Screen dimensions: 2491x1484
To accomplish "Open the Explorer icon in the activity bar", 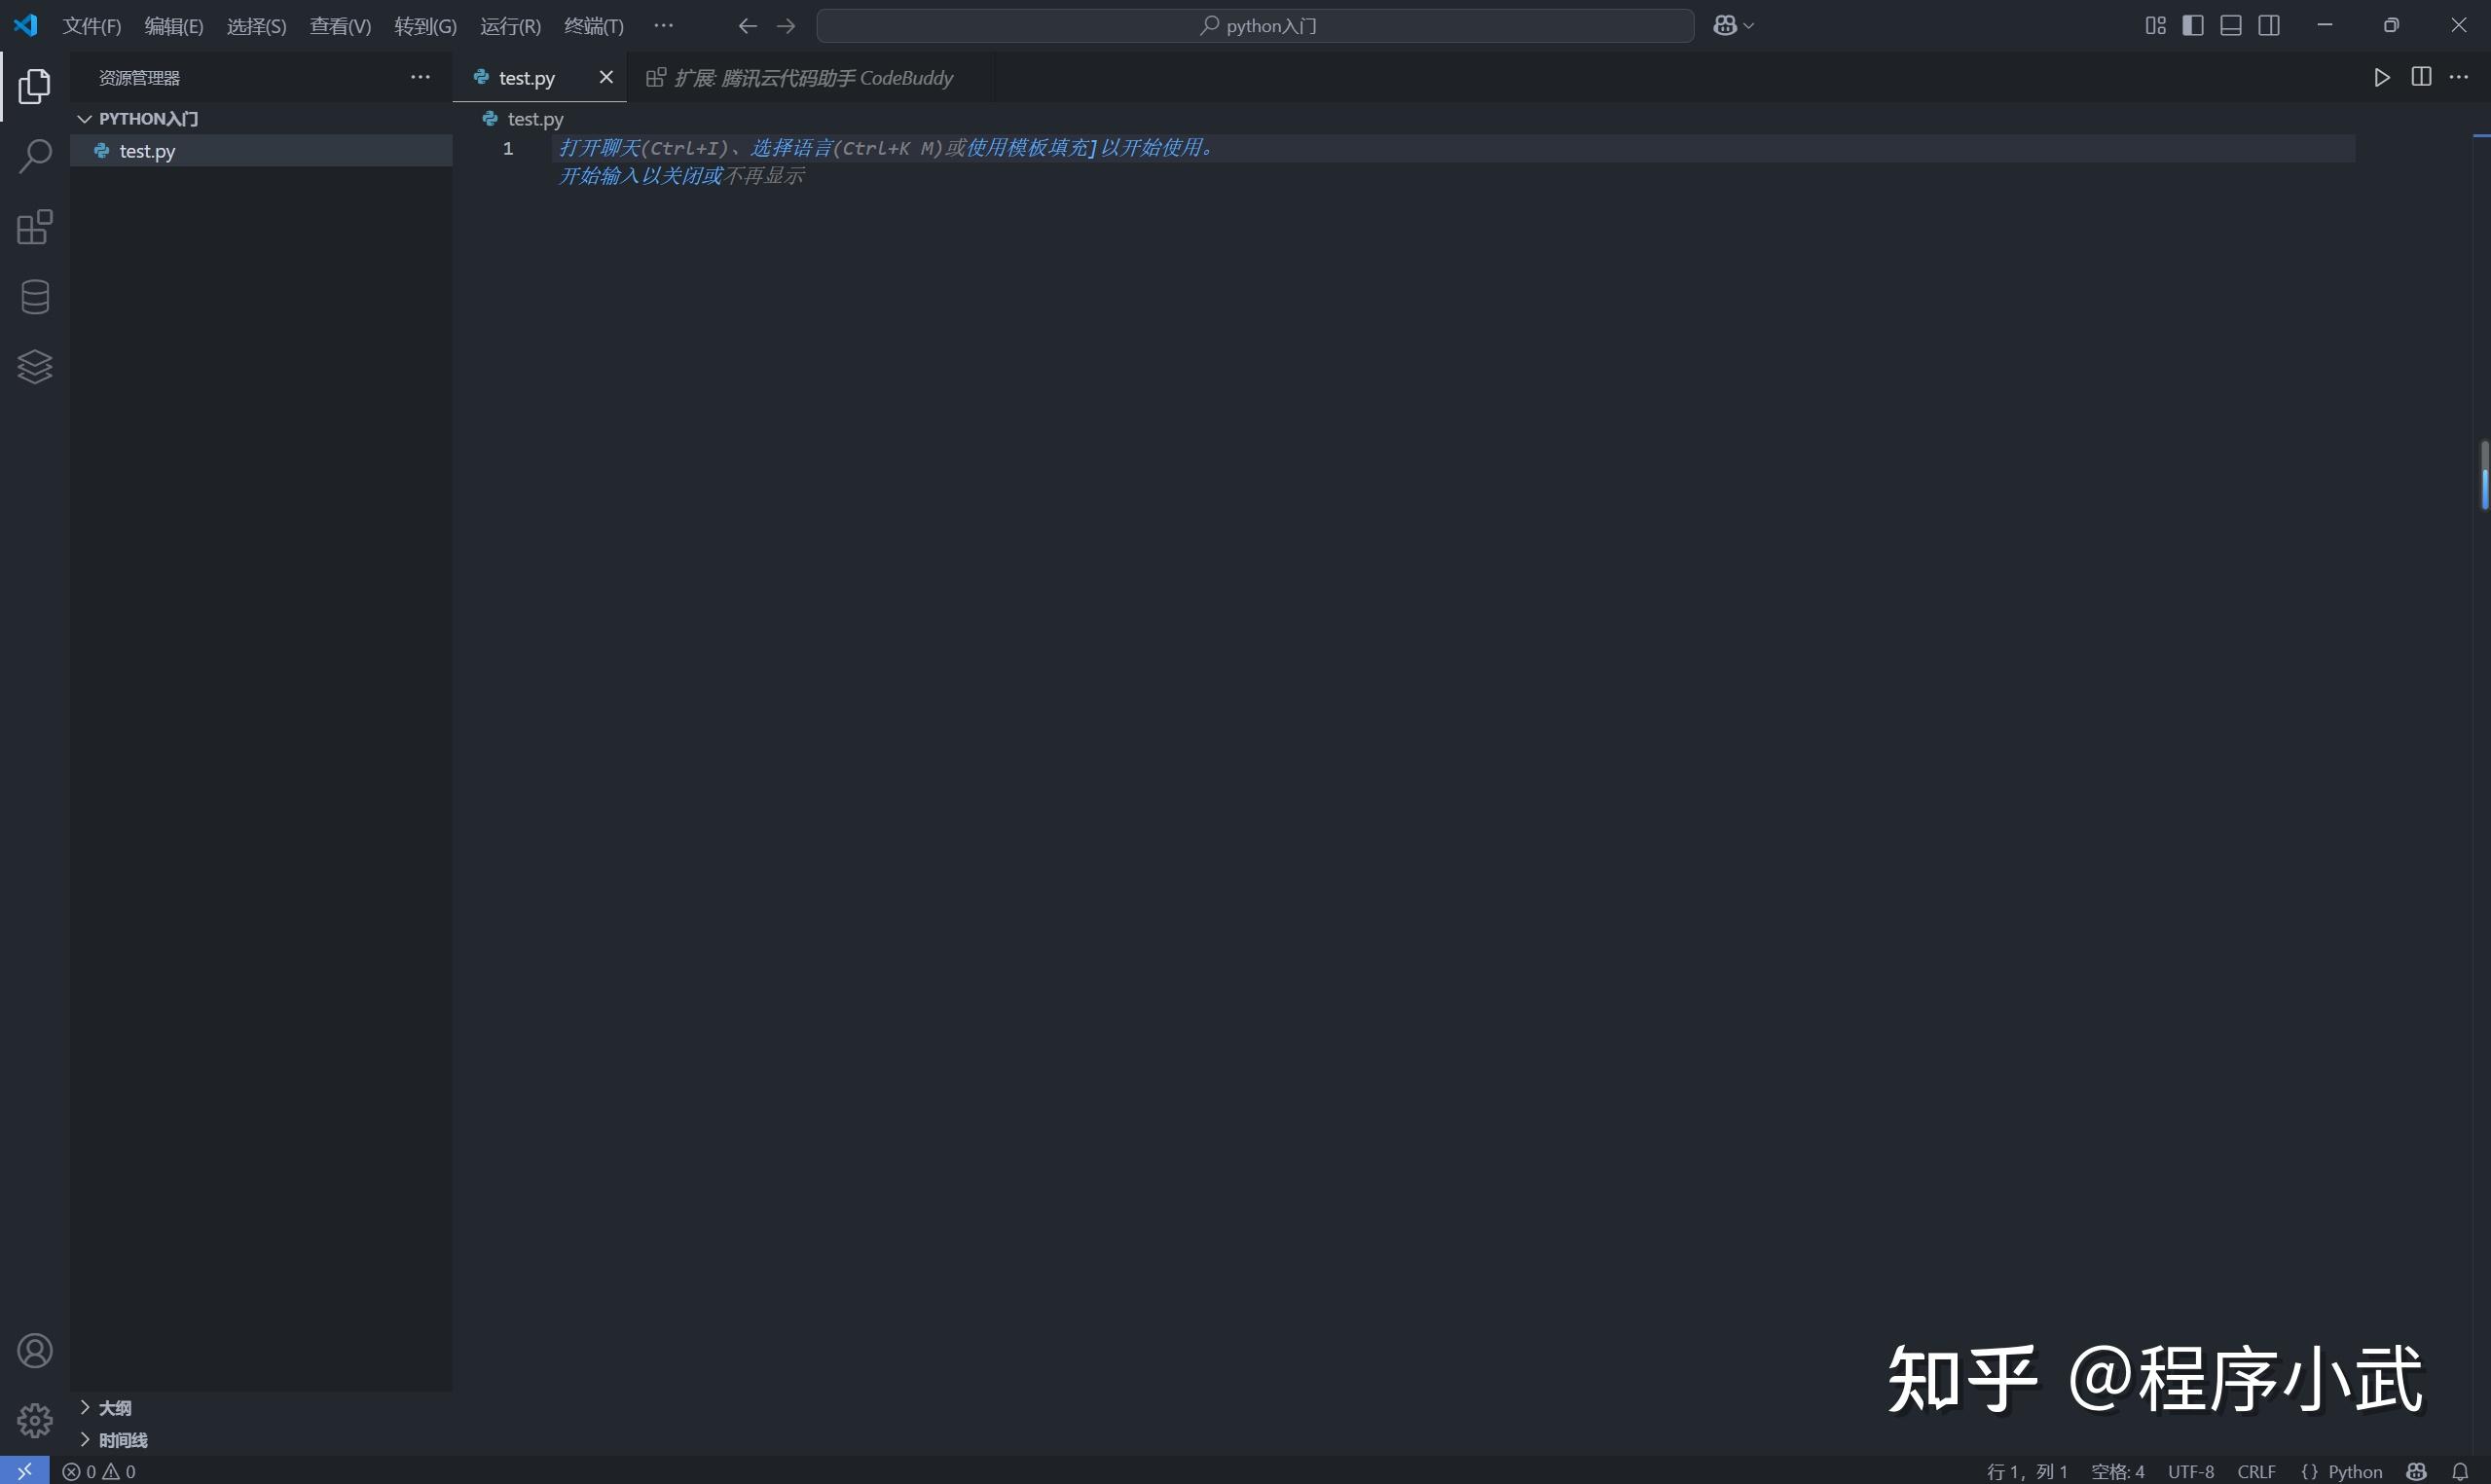I will (35, 86).
